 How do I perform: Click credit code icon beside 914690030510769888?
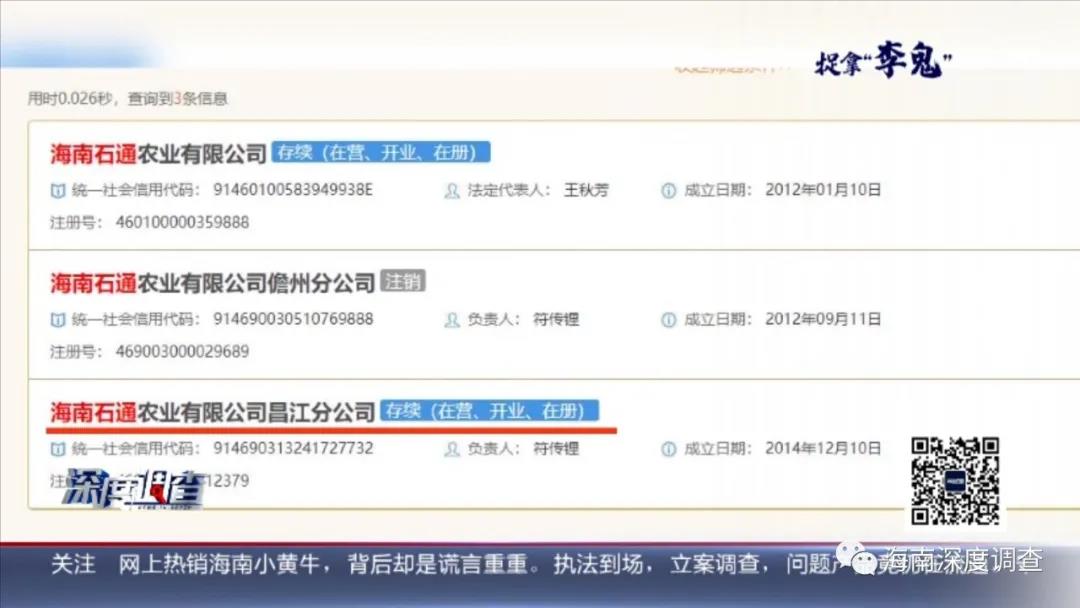click(58, 320)
